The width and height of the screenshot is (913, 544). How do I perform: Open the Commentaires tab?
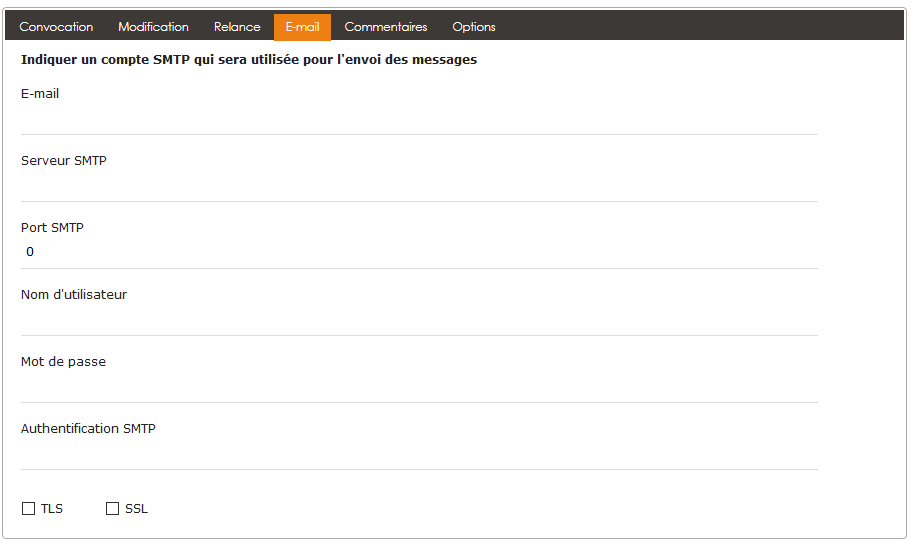(385, 27)
